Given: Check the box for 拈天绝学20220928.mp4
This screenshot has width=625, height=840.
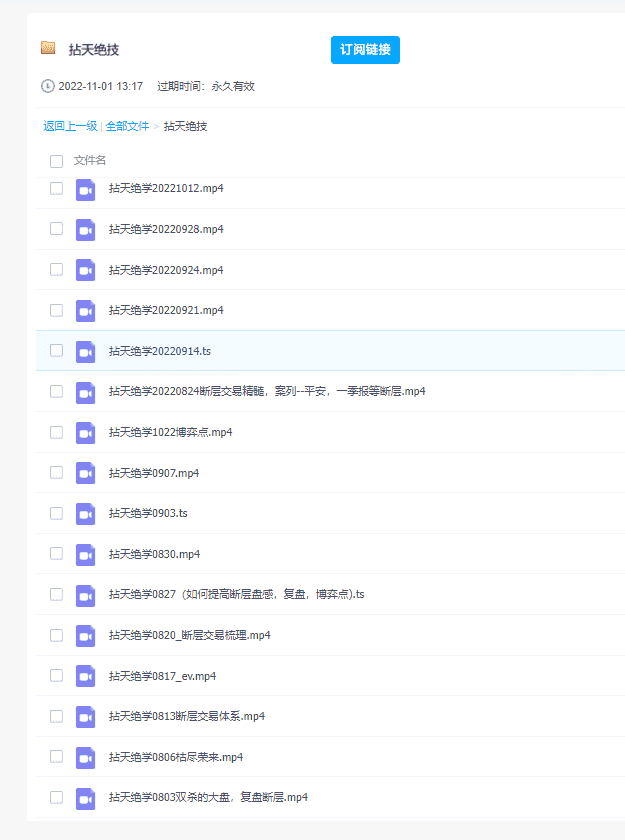Looking at the screenshot, I should 56,228.
